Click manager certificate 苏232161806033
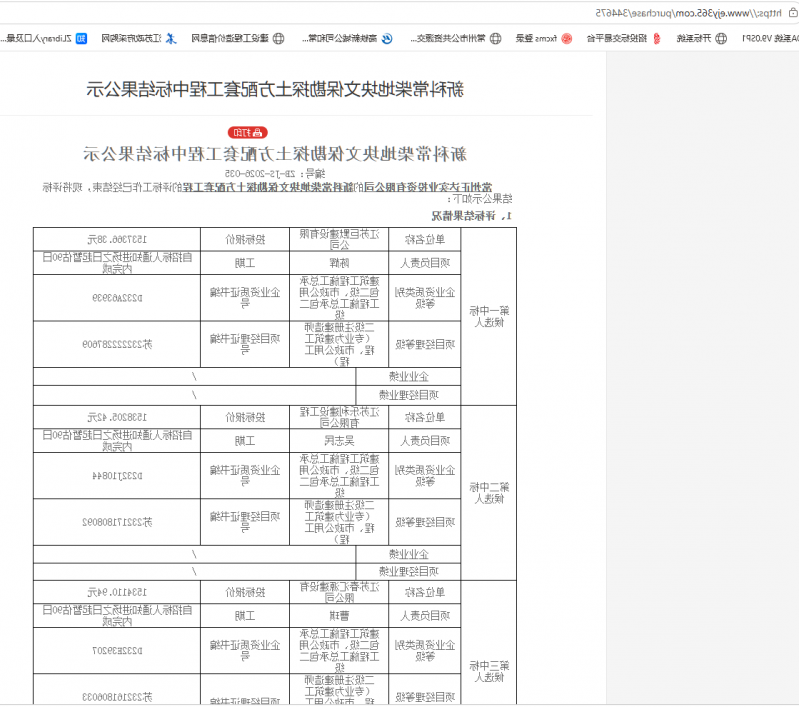 coord(117,697)
